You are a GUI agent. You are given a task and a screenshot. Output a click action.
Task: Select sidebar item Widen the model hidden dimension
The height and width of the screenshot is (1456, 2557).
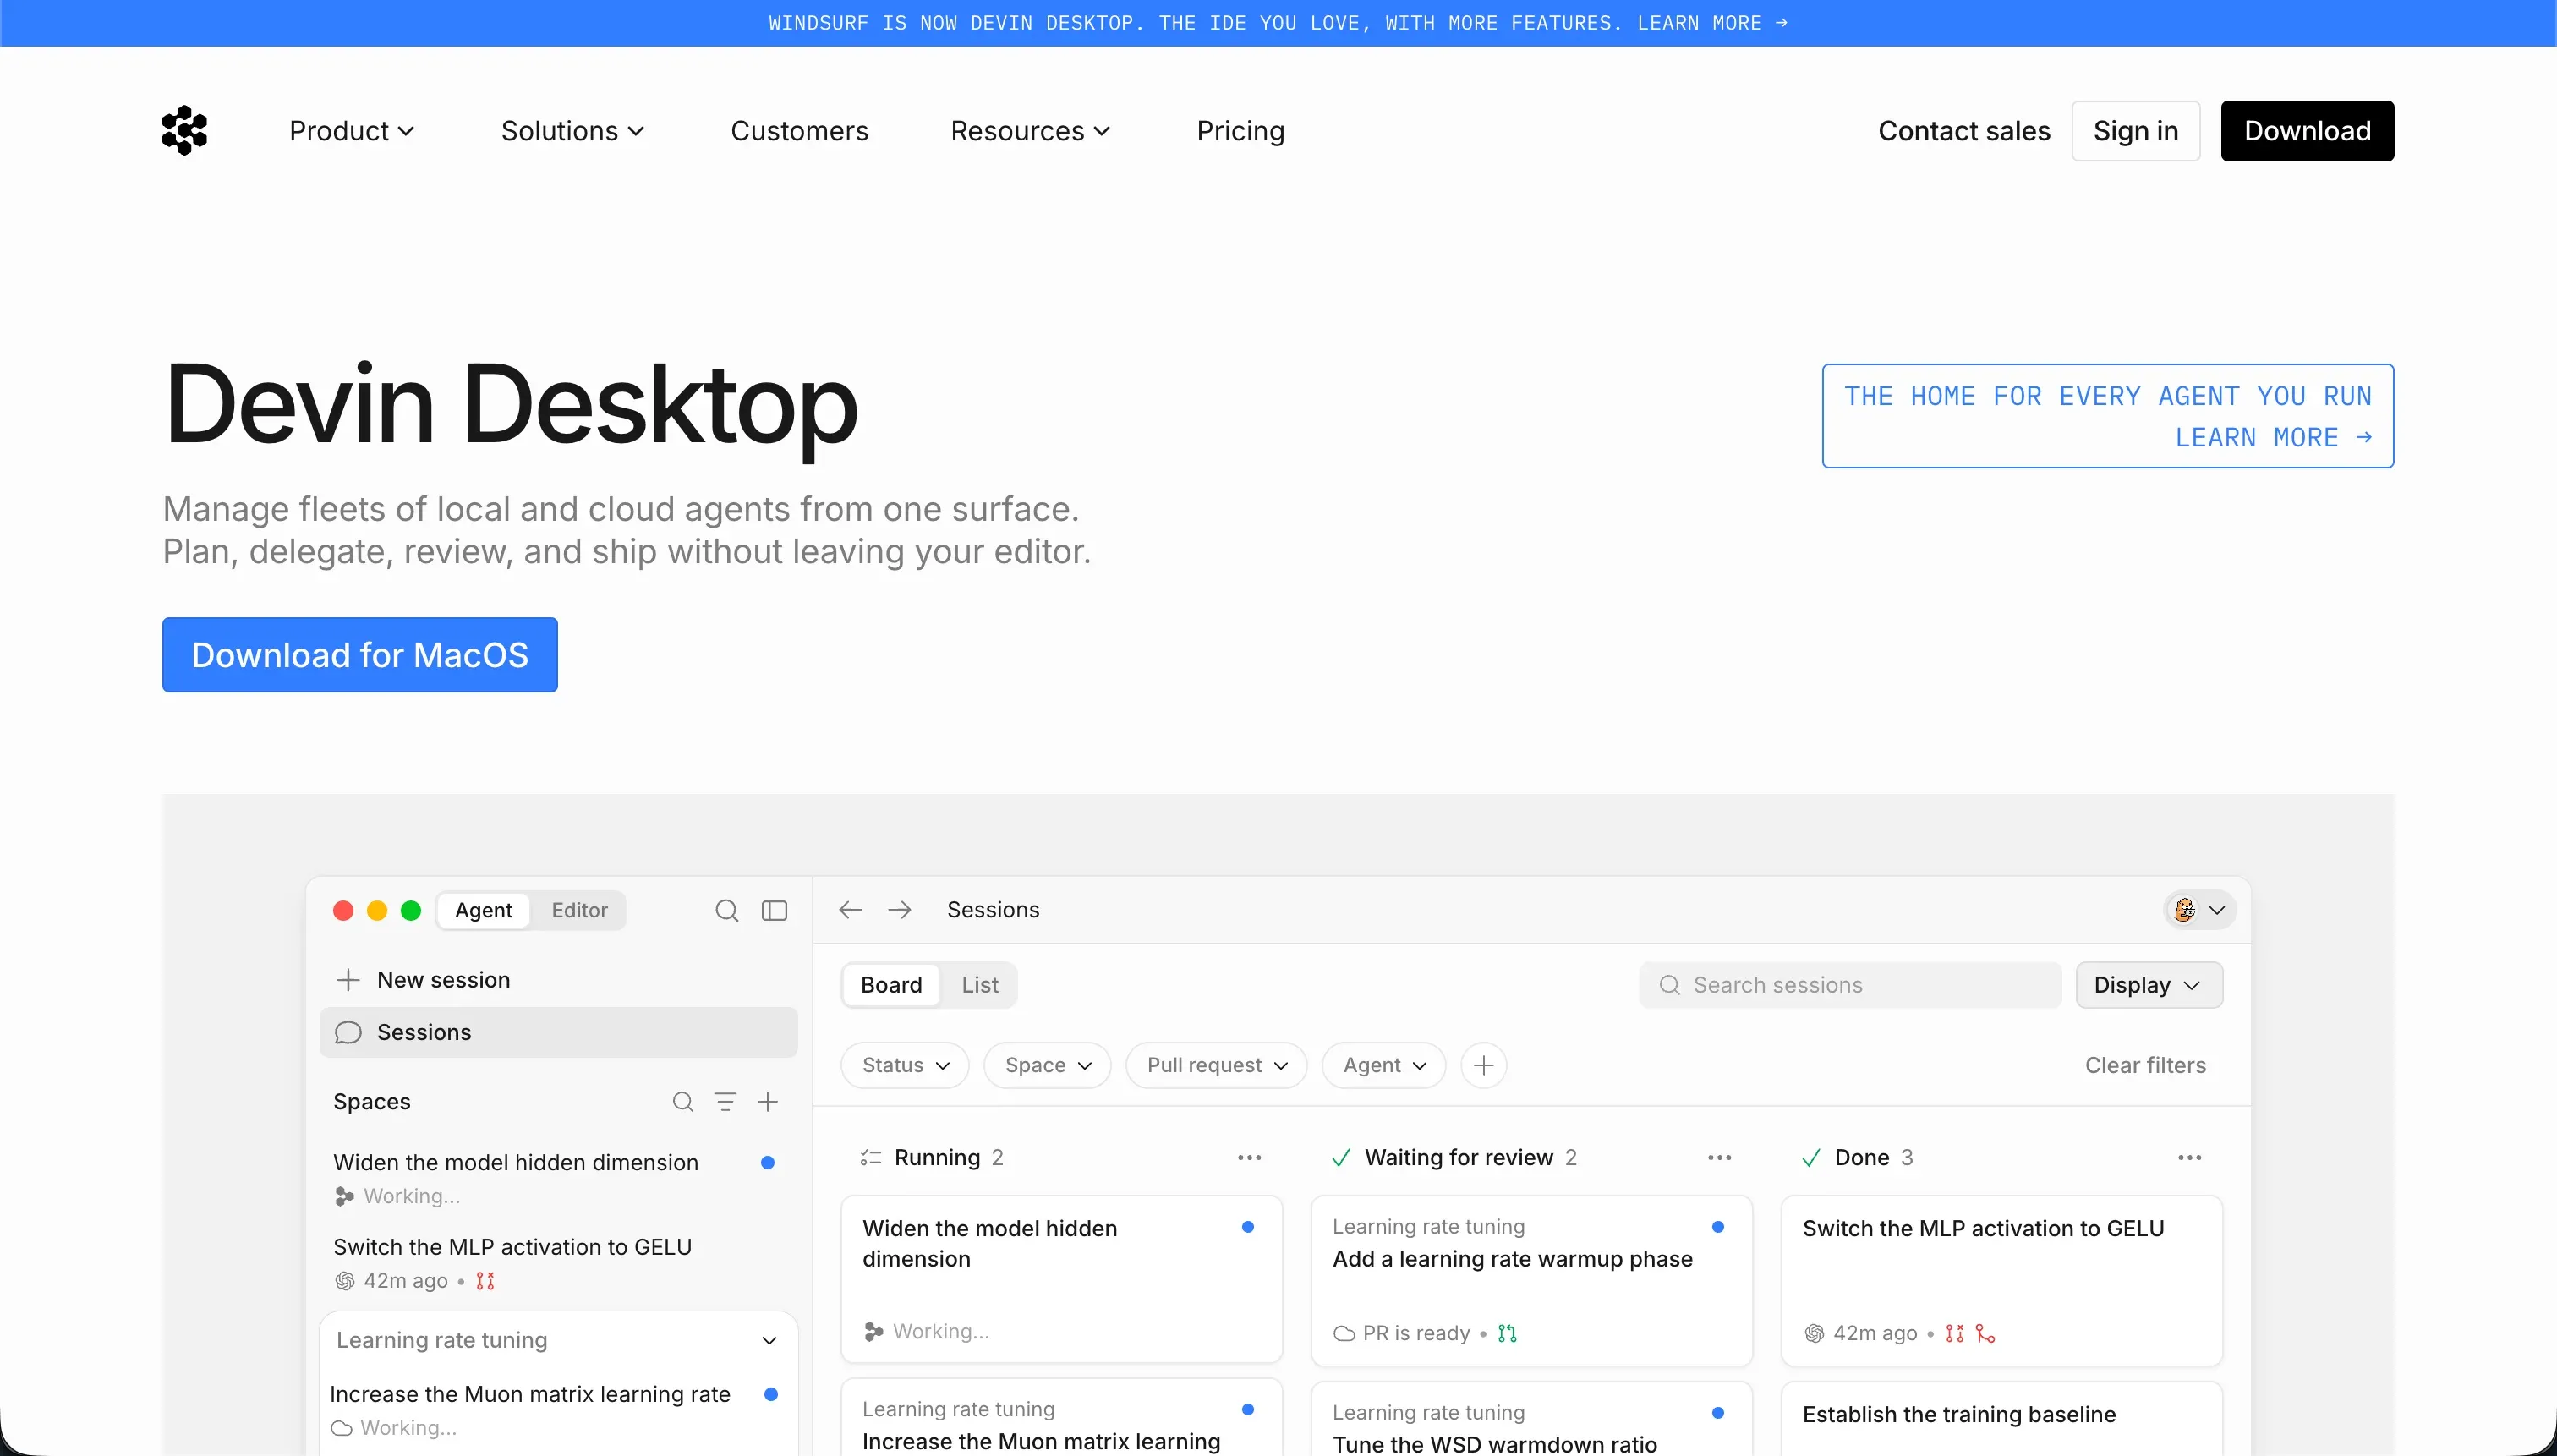pos(558,1178)
